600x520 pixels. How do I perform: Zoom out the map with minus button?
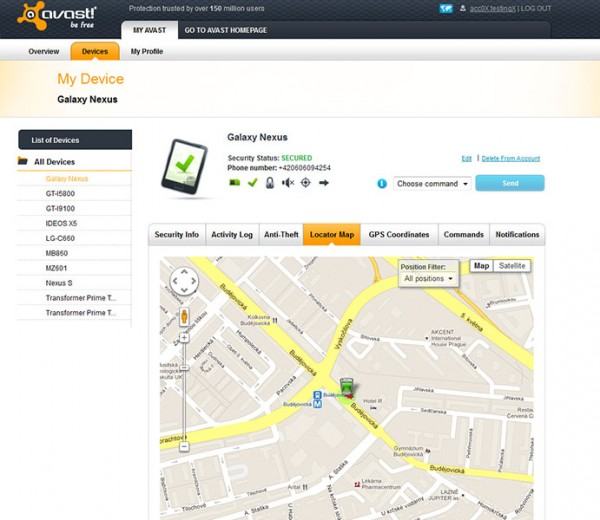[x=184, y=446]
